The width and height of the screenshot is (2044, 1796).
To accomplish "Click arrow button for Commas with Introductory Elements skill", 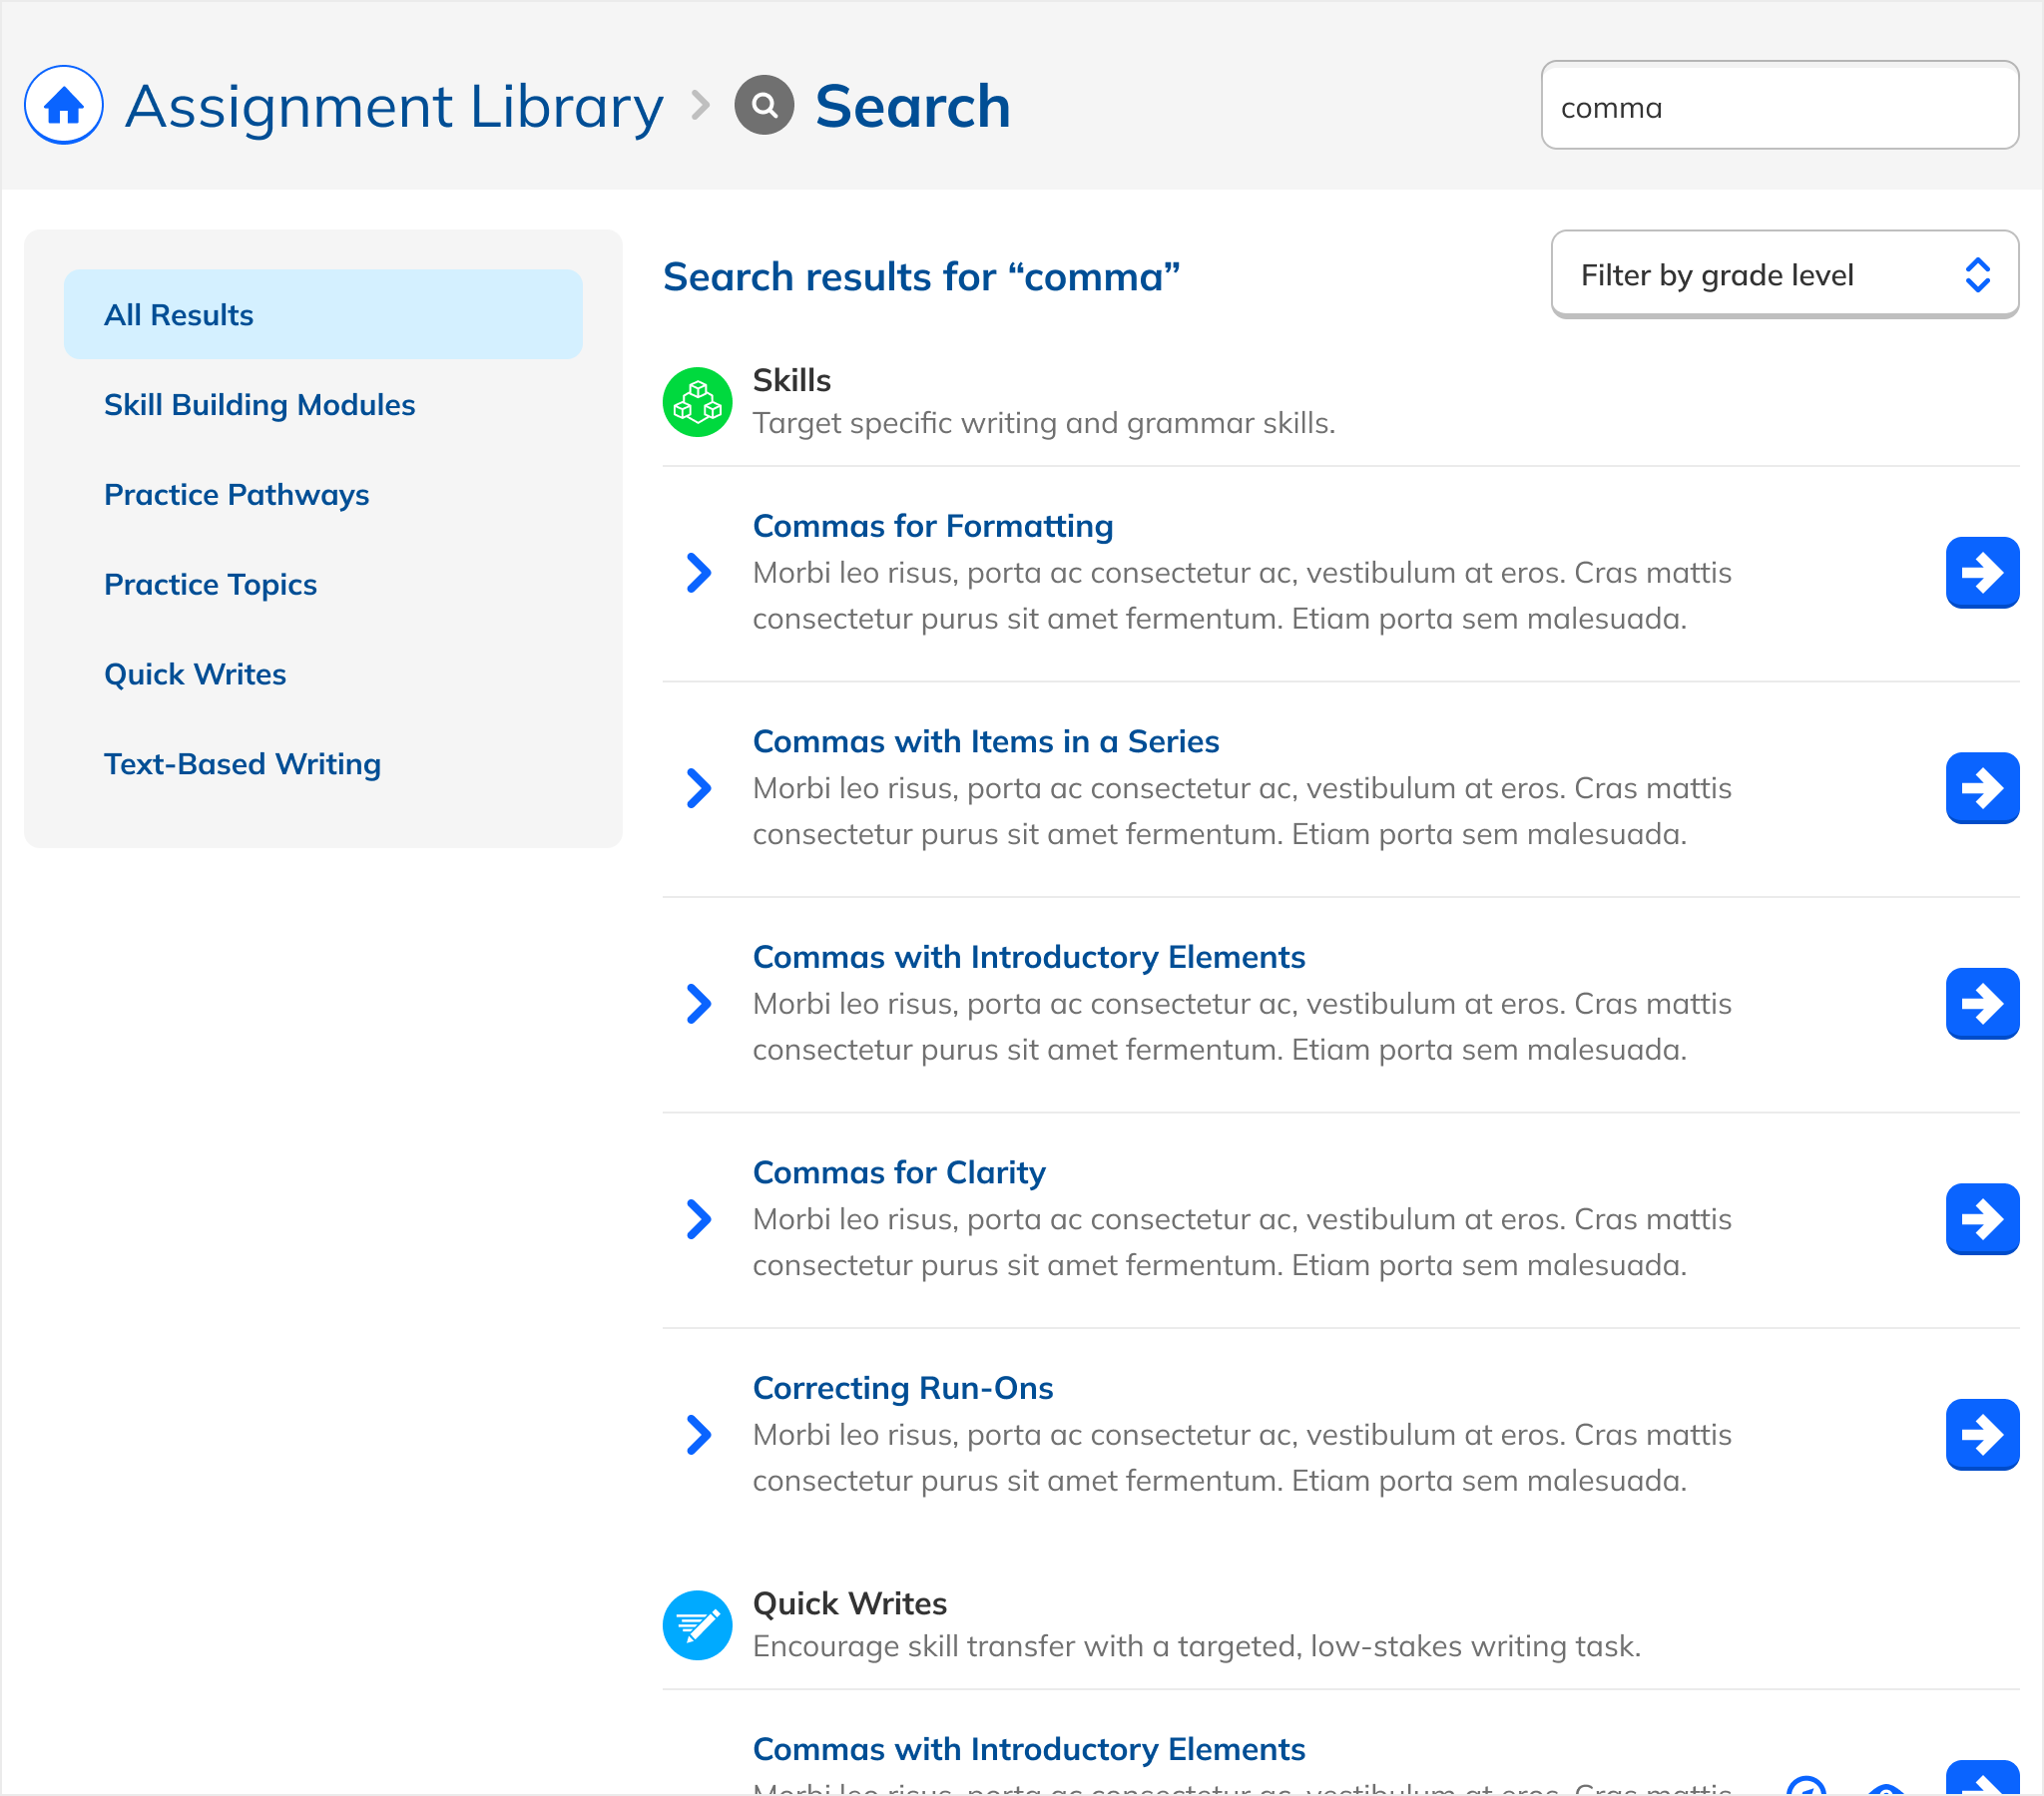I will tap(1981, 1003).
